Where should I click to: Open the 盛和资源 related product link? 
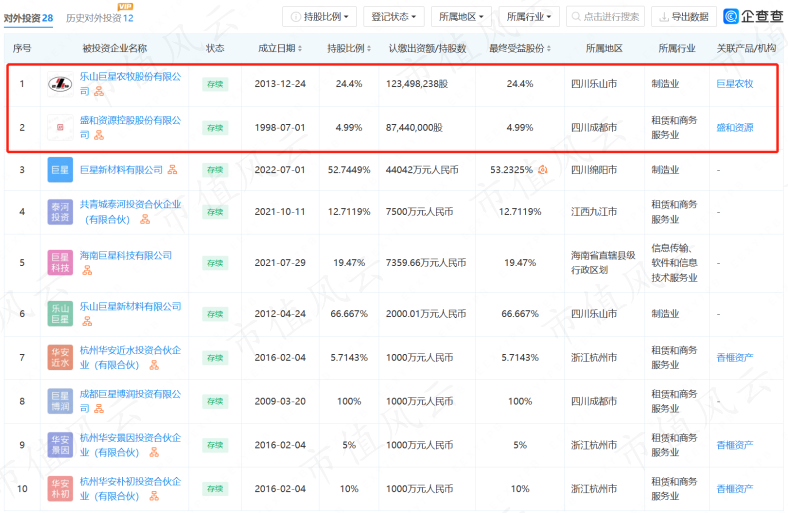735,128
